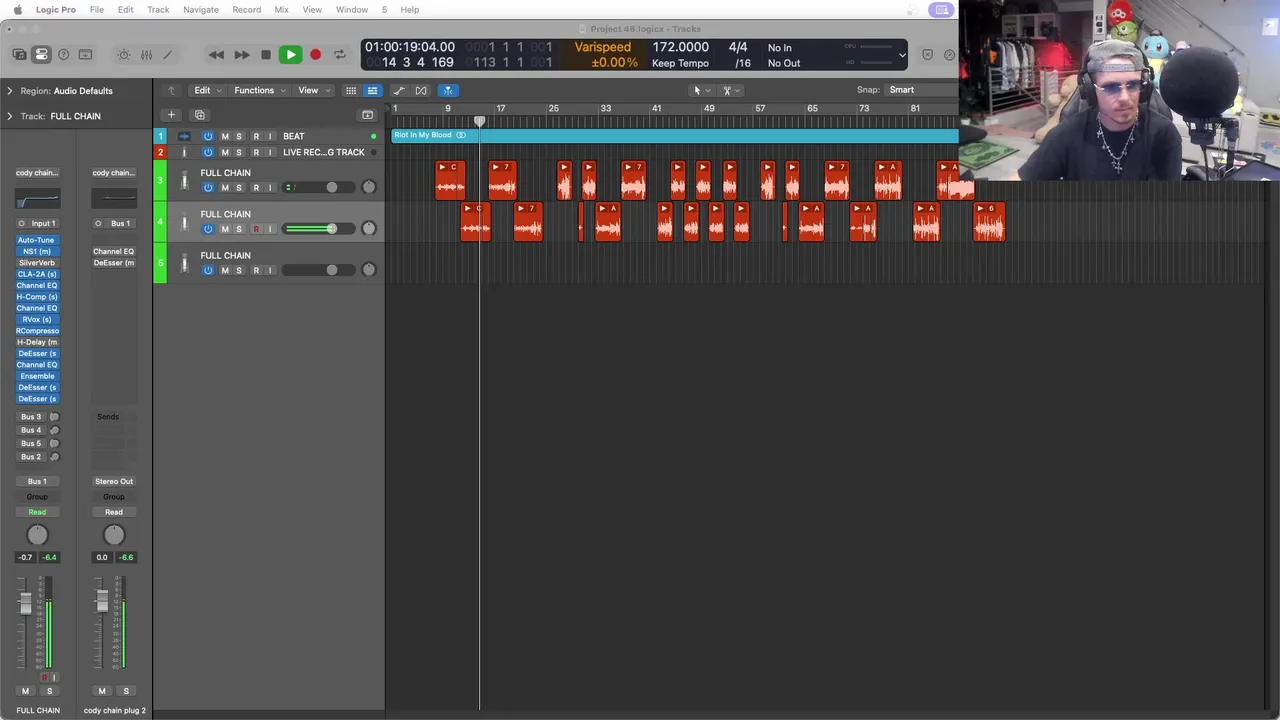Toggle power button on track 5

208,270
